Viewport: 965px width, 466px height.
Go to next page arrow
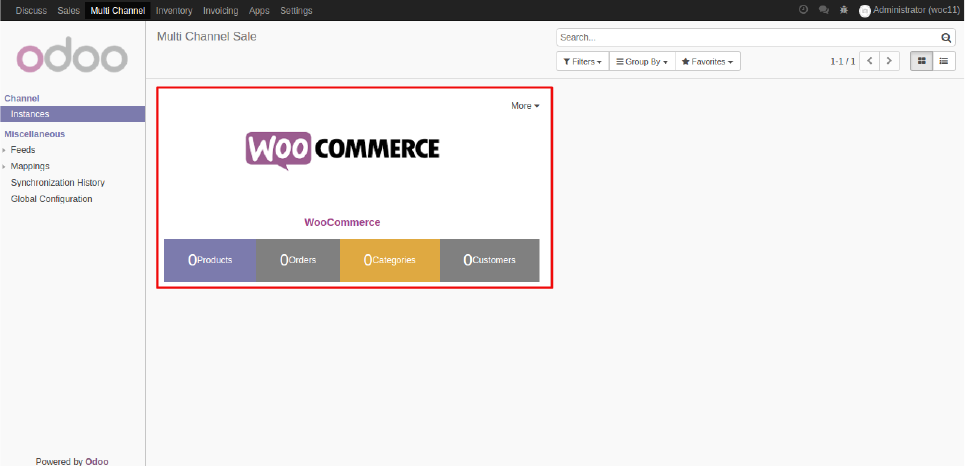point(889,62)
